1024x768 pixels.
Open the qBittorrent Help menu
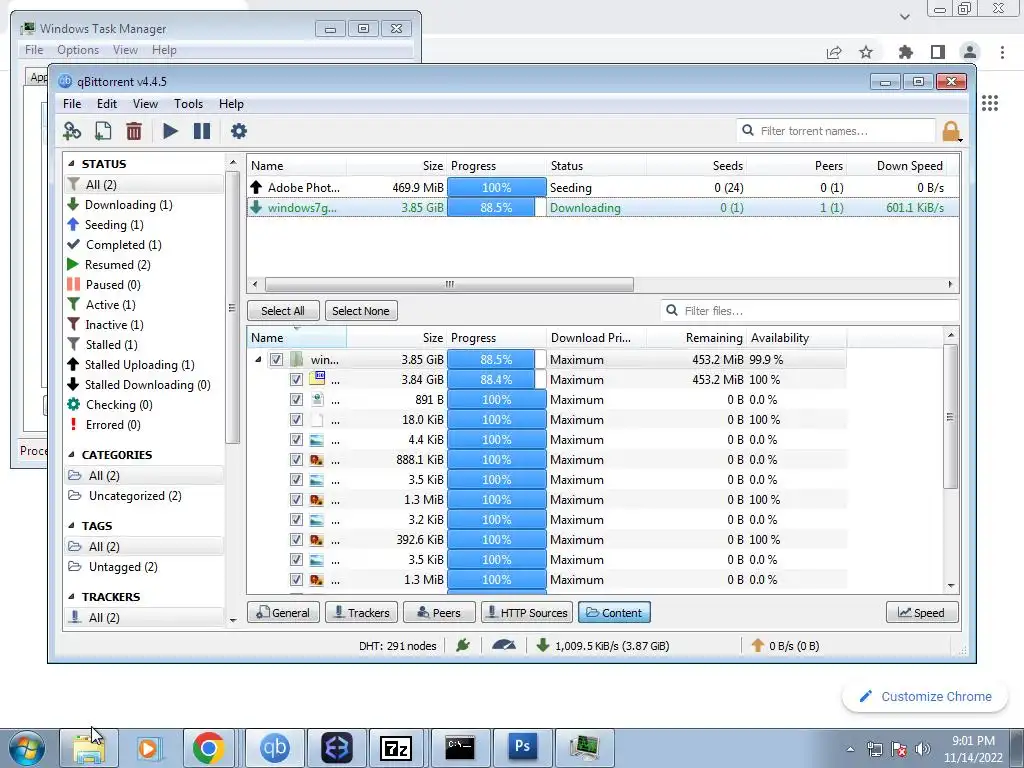(x=231, y=104)
